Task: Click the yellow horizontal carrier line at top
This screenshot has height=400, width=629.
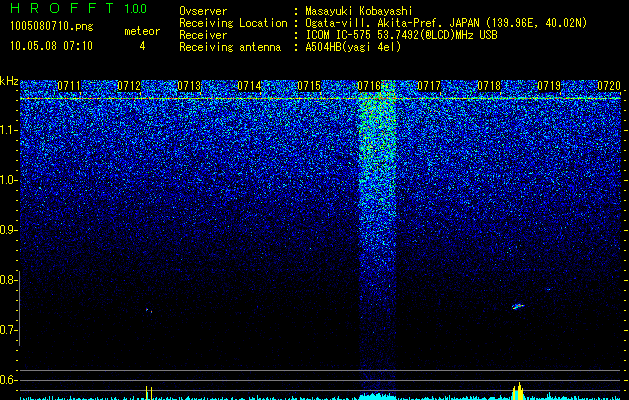Action: tap(320, 98)
